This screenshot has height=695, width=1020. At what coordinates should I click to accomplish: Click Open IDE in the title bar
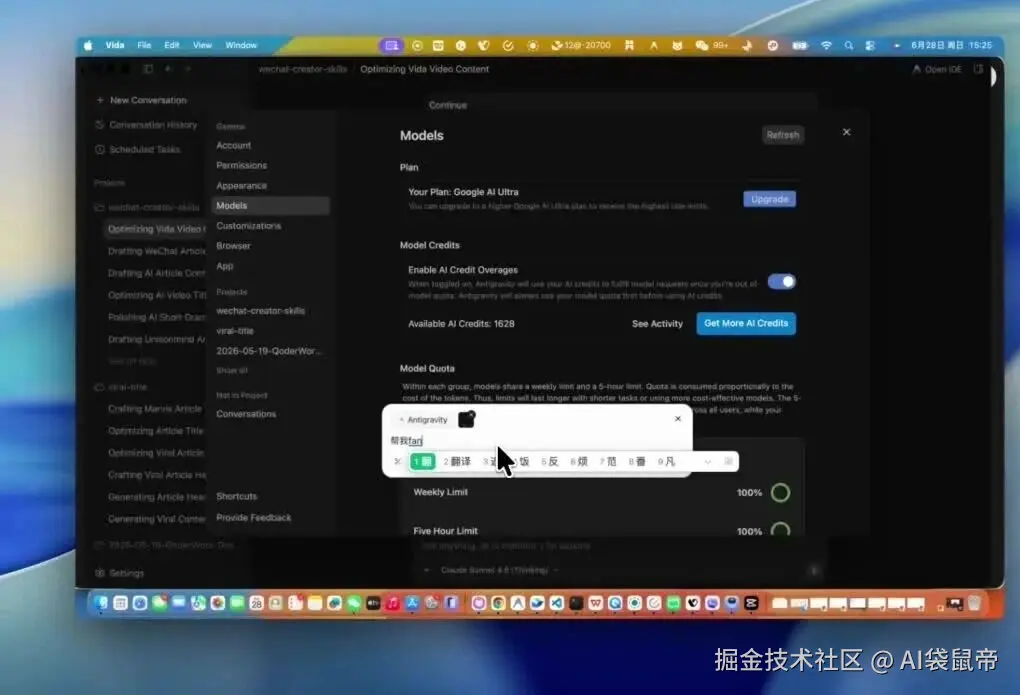[x=937, y=69]
